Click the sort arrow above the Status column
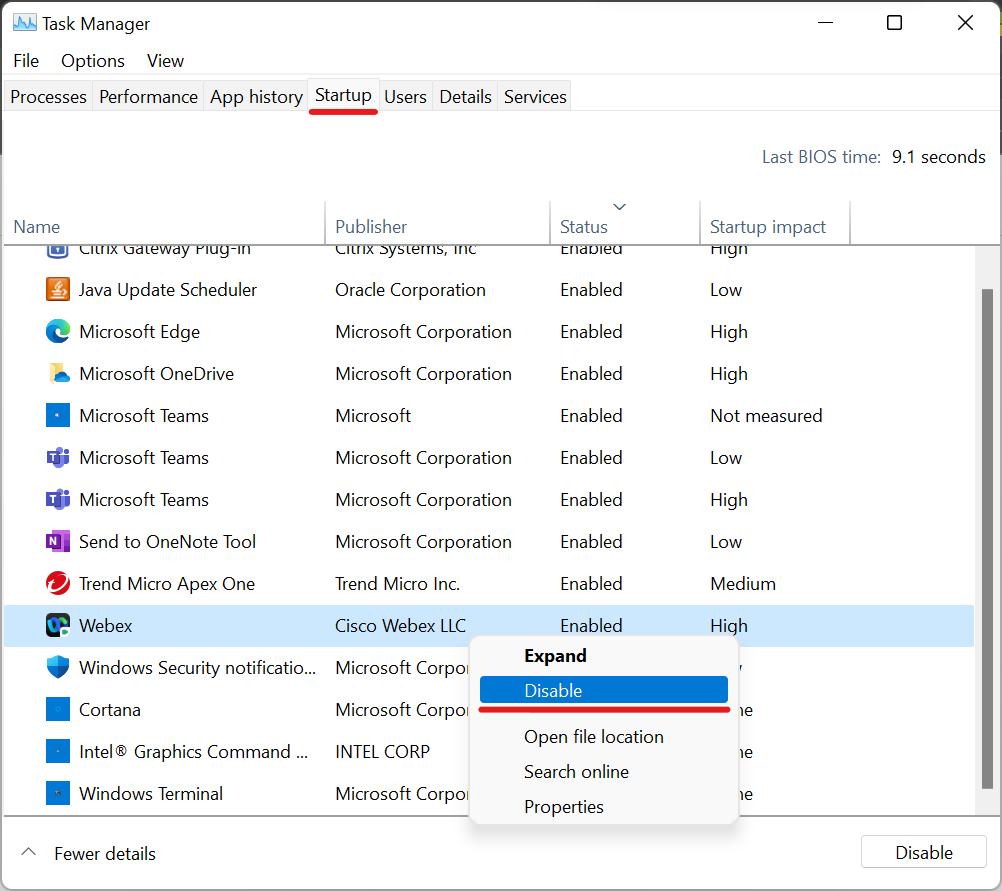 (x=619, y=206)
